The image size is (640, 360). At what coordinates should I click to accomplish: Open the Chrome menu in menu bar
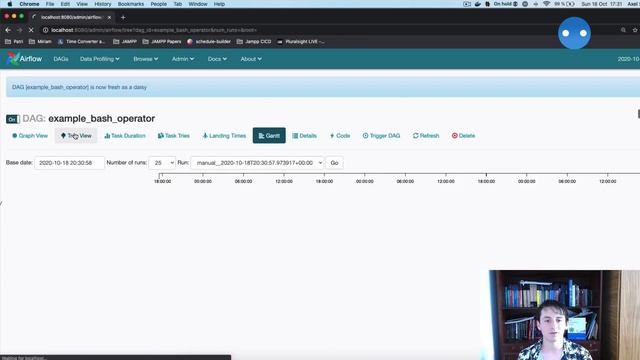click(x=29, y=4)
